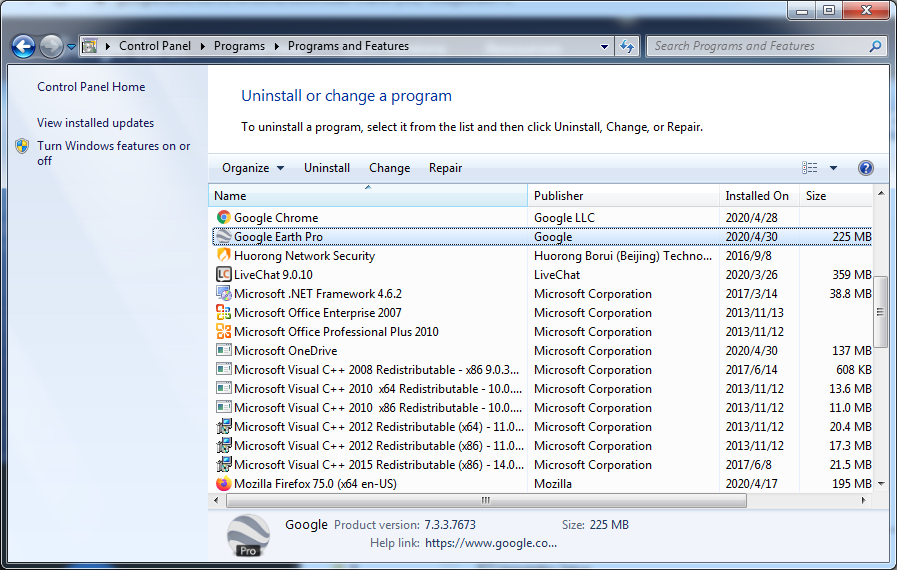Click the vertical scrollbar up arrow
This screenshot has width=897, height=570.
click(881, 193)
